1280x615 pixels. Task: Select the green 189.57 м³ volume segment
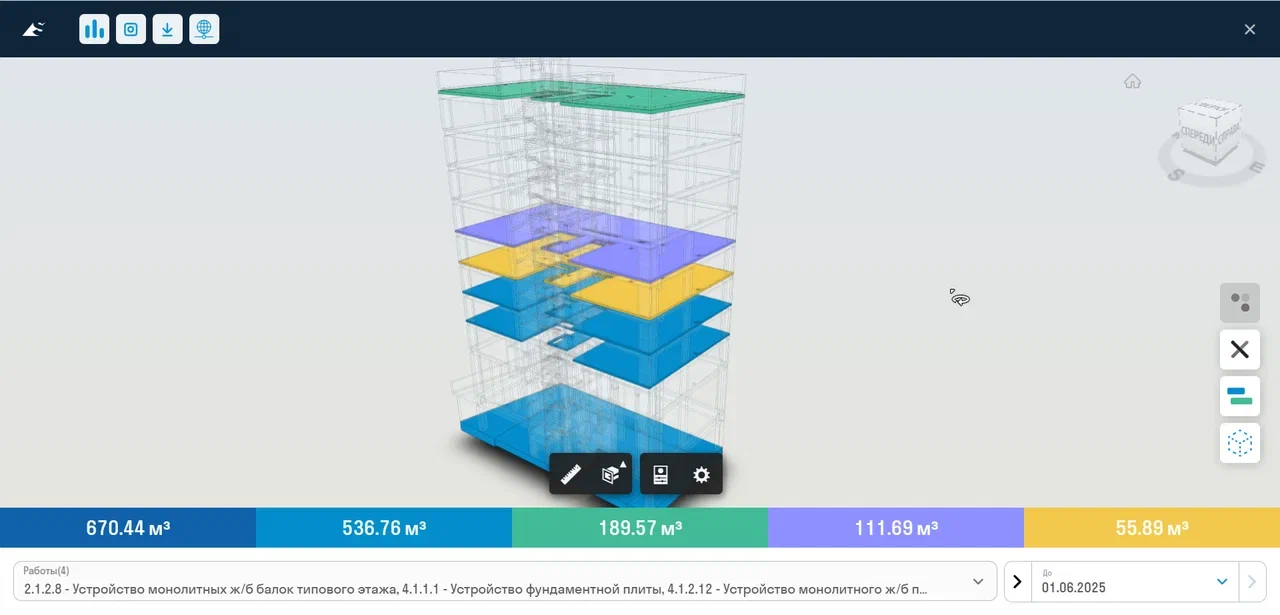click(x=640, y=528)
